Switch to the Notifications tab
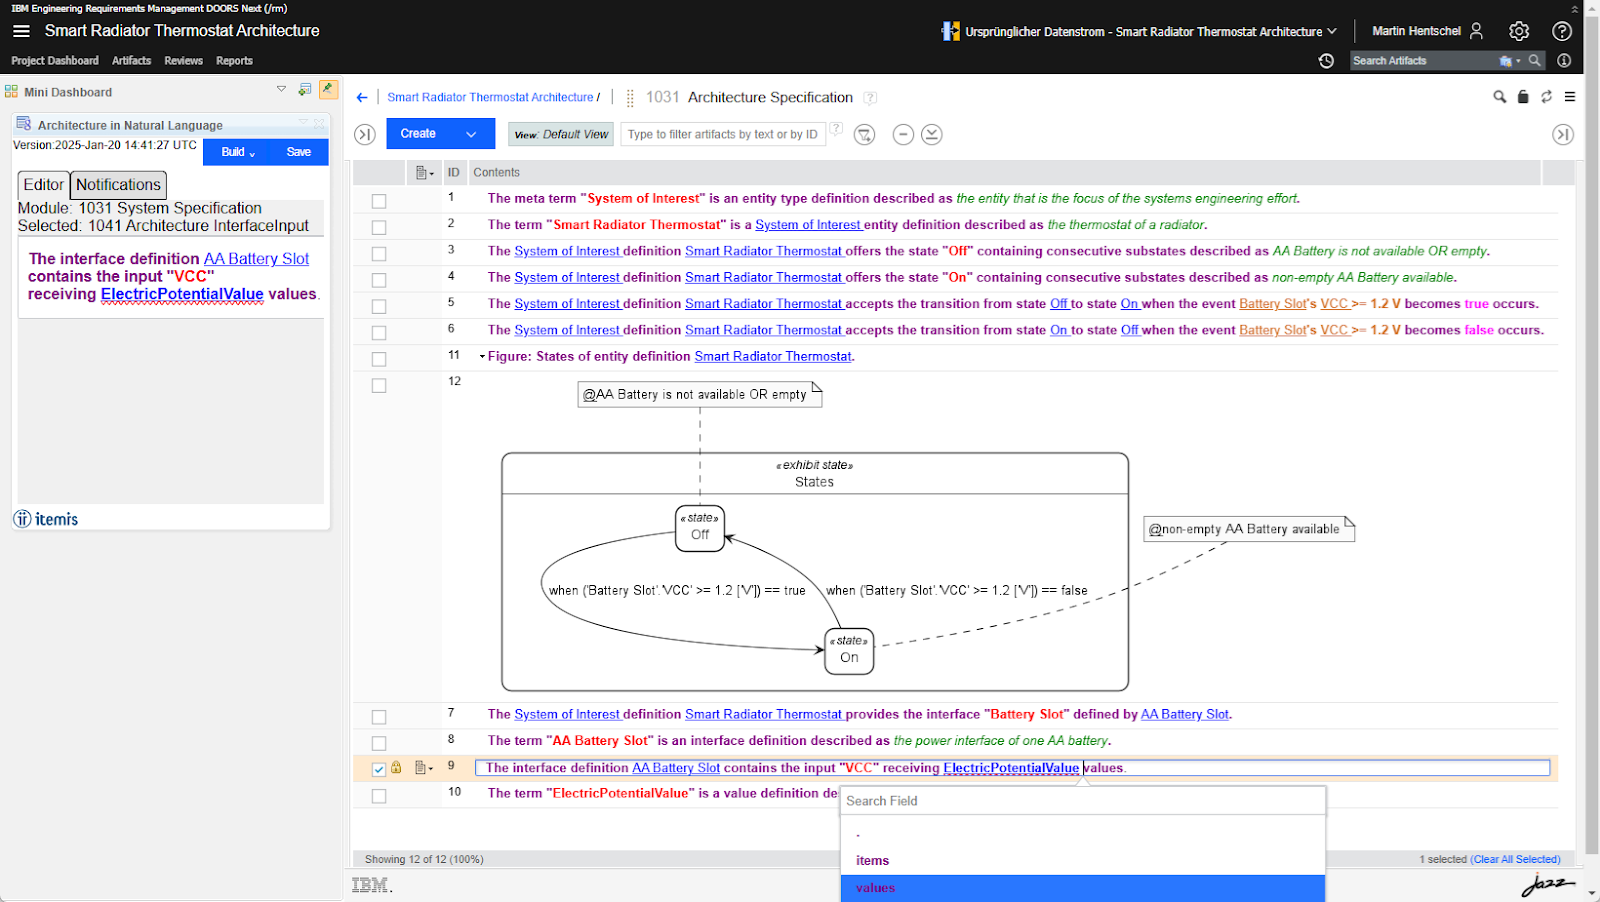This screenshot has height=902, width=1600. coord(118,185)
